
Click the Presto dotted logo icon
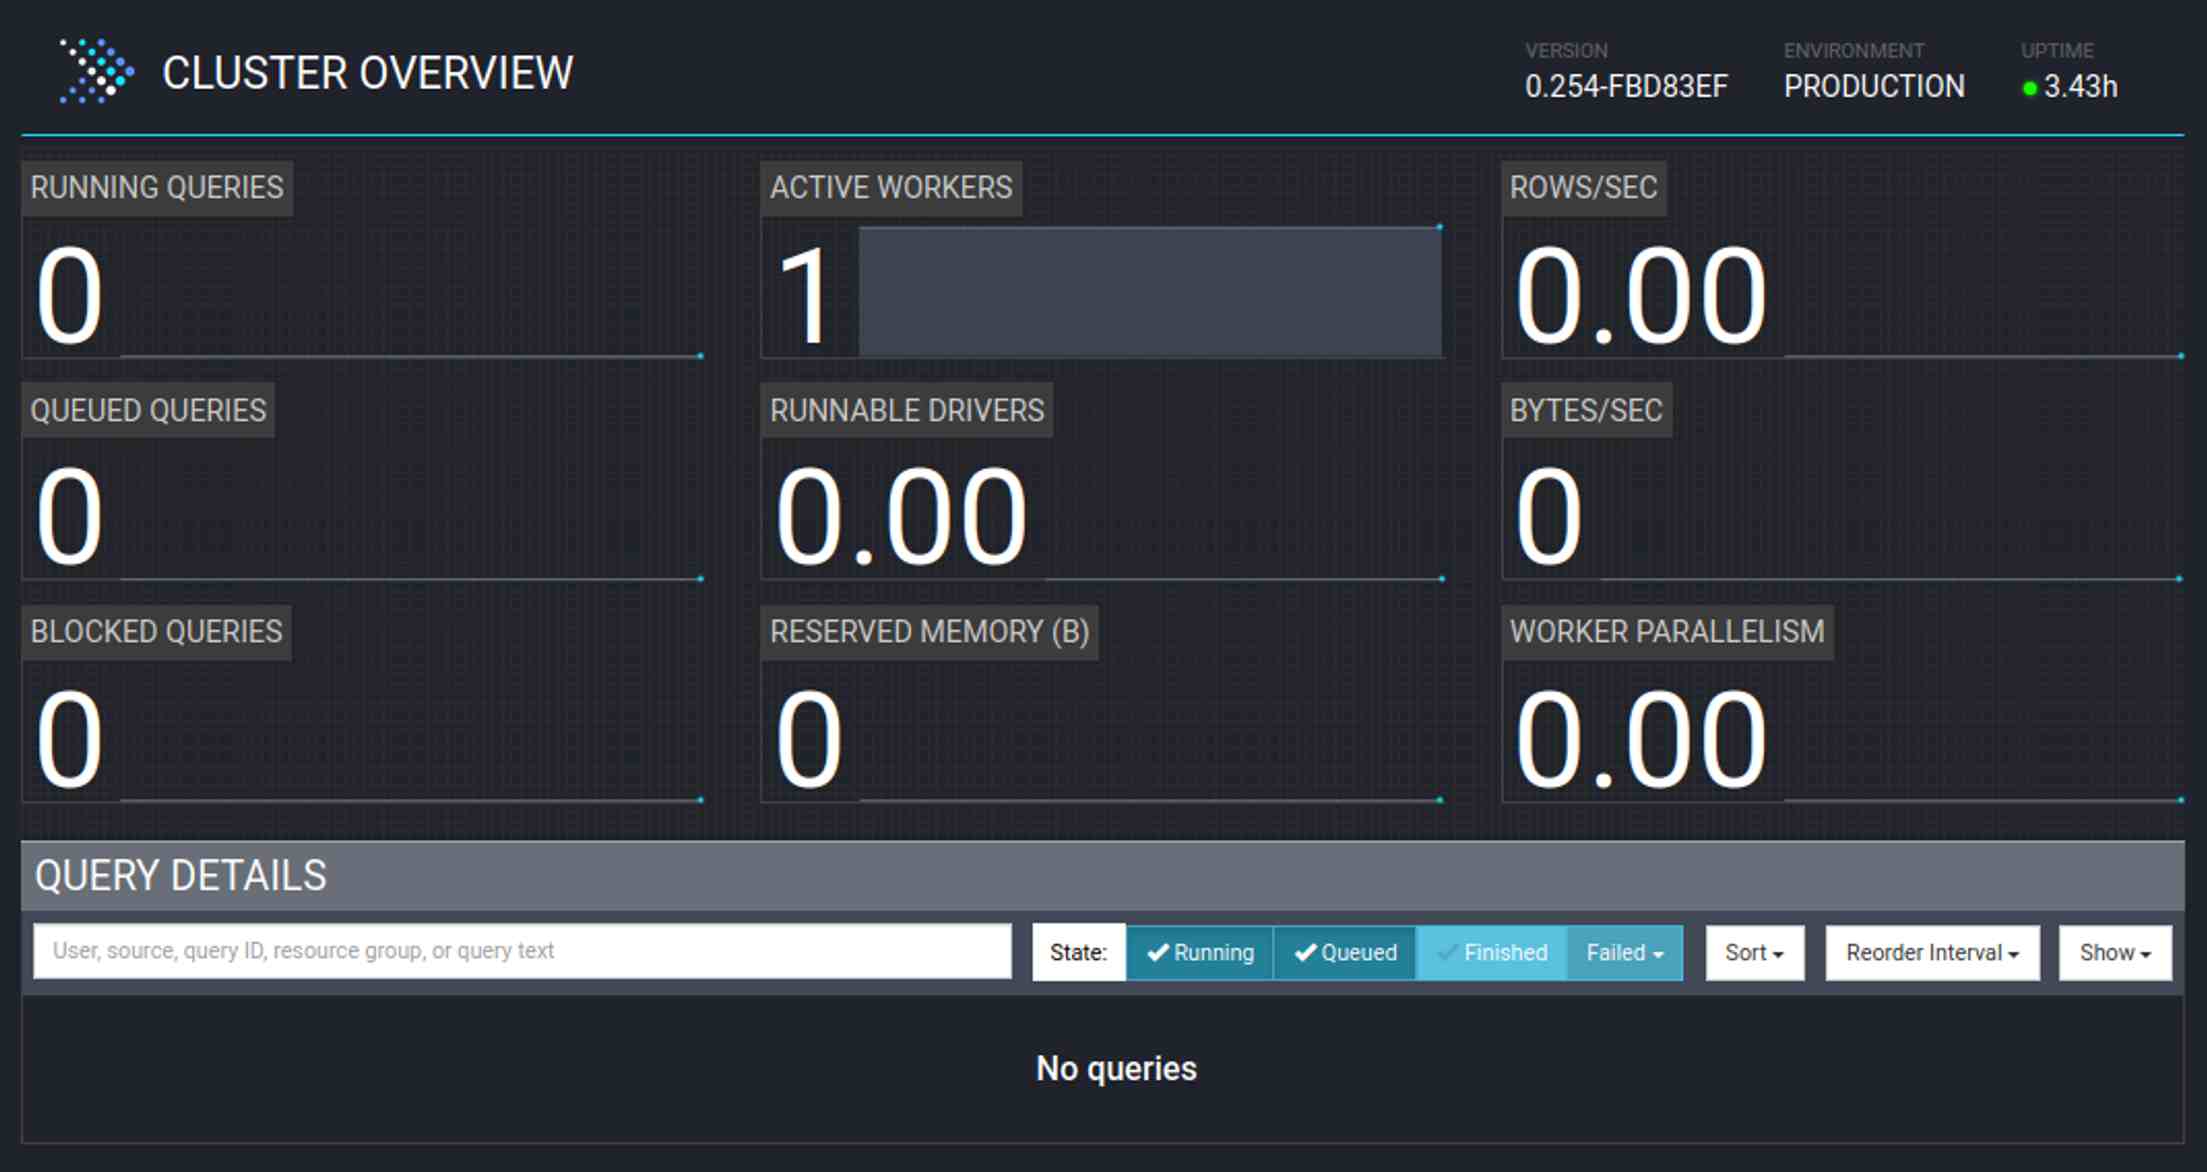(96, 71)
